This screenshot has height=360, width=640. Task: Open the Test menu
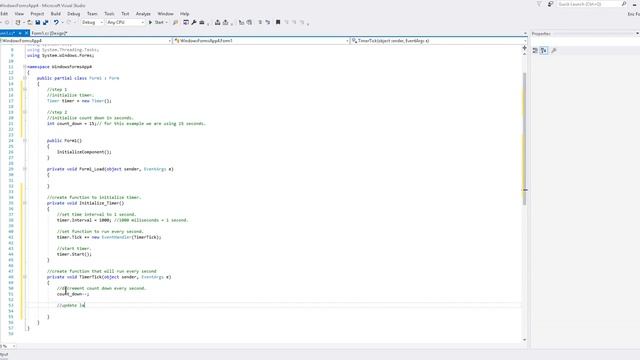pos(125,14)
